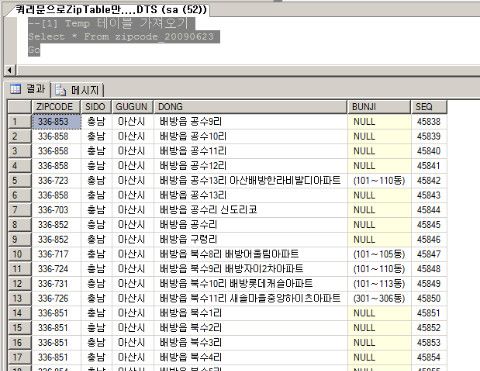This screenshot has height=371, width=480.
Task: Click ZIPCODE cell 336-731
Action: pyautogui.click(x=56, y=284)
